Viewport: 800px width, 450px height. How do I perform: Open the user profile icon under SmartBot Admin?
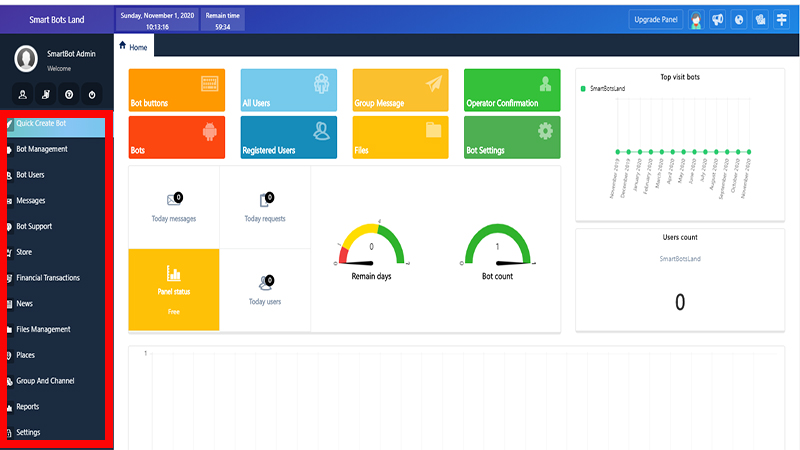(23, 95)
